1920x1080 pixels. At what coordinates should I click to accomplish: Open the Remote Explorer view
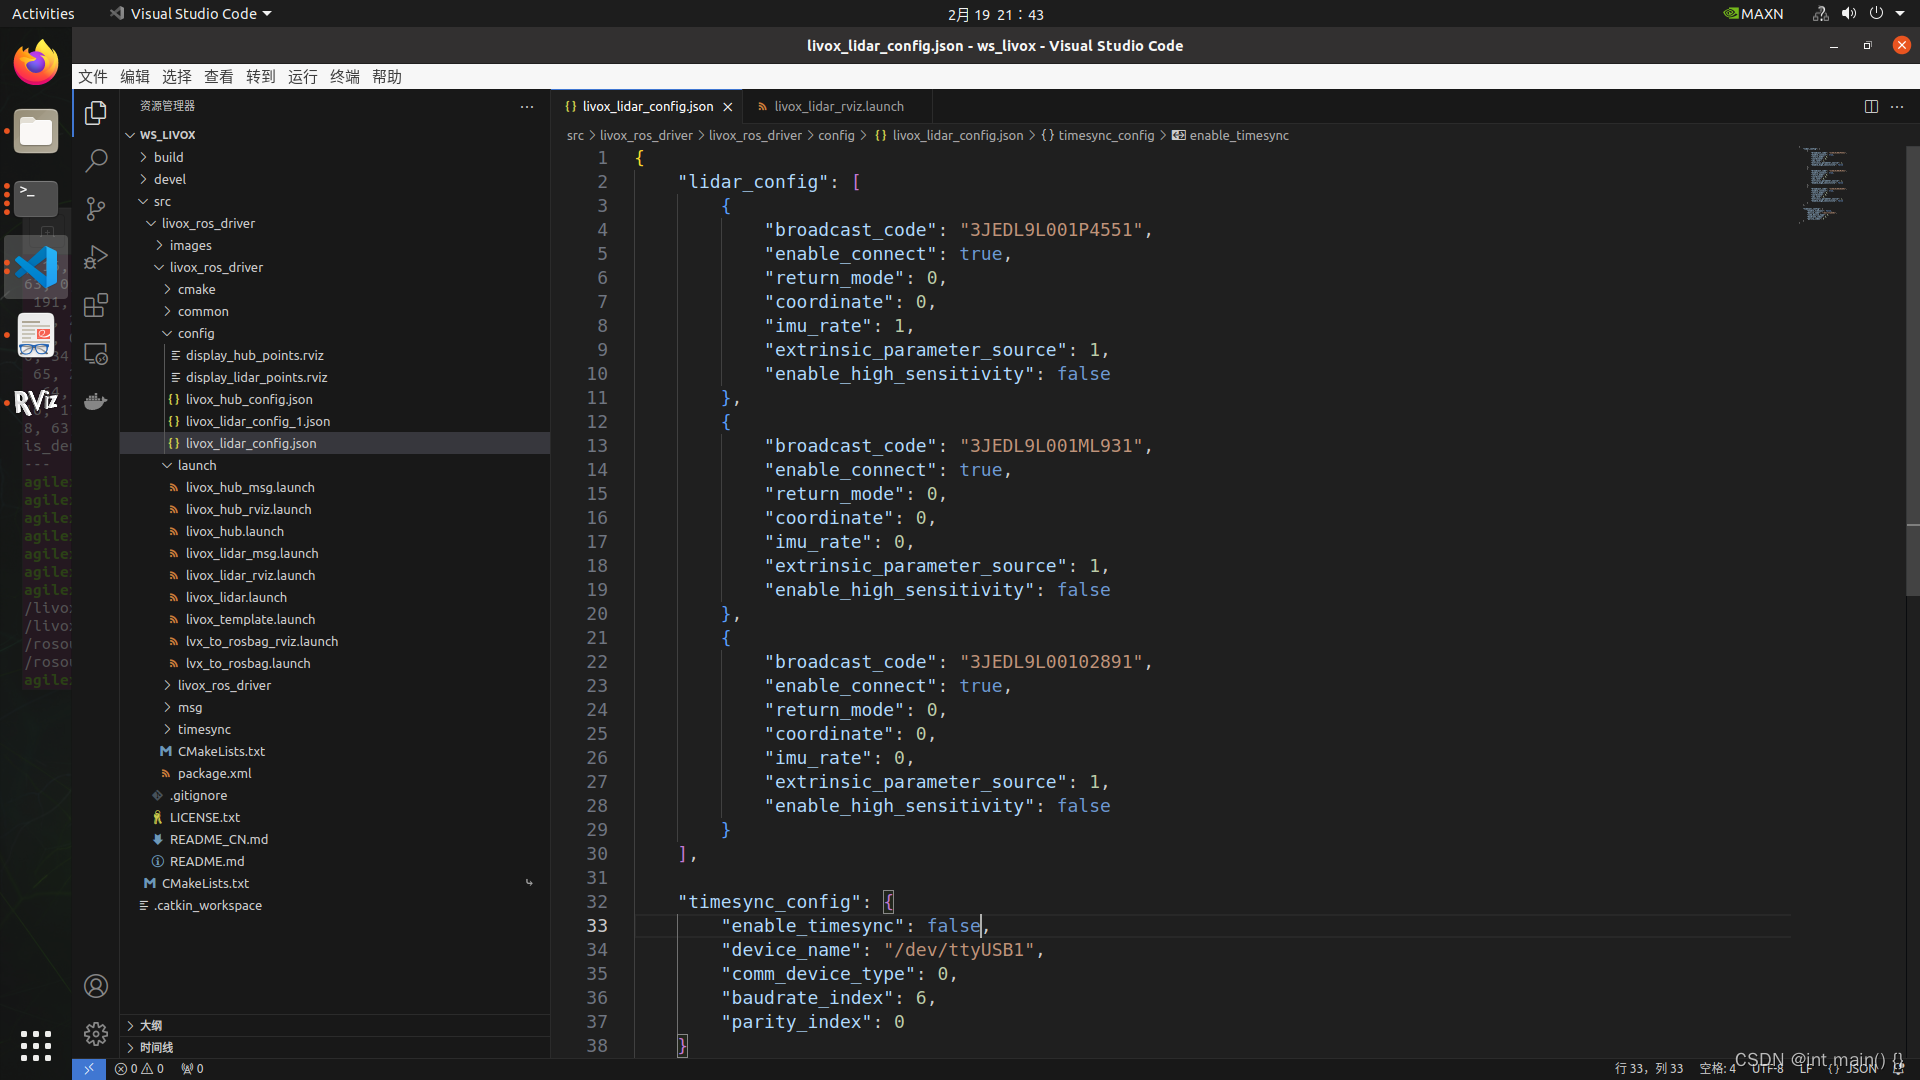click(96, 353)
